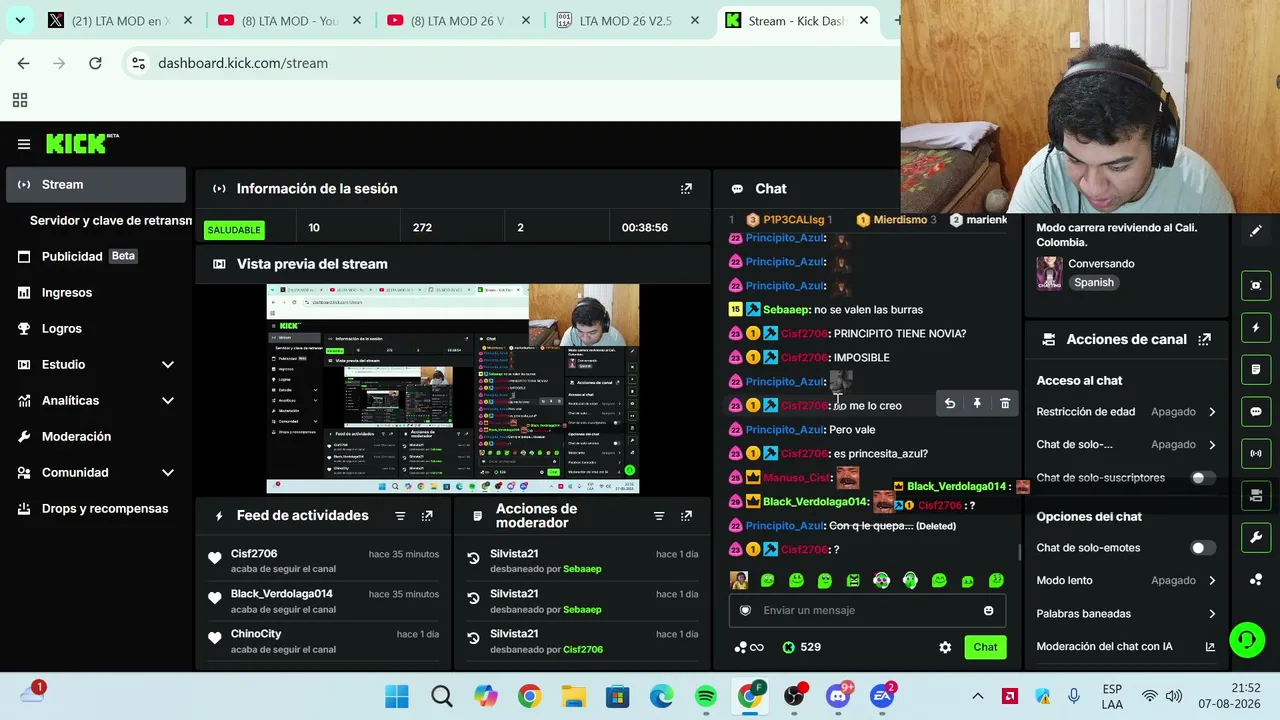Toggle Chat de solo-suscriptores switch

coord(1203,478)
